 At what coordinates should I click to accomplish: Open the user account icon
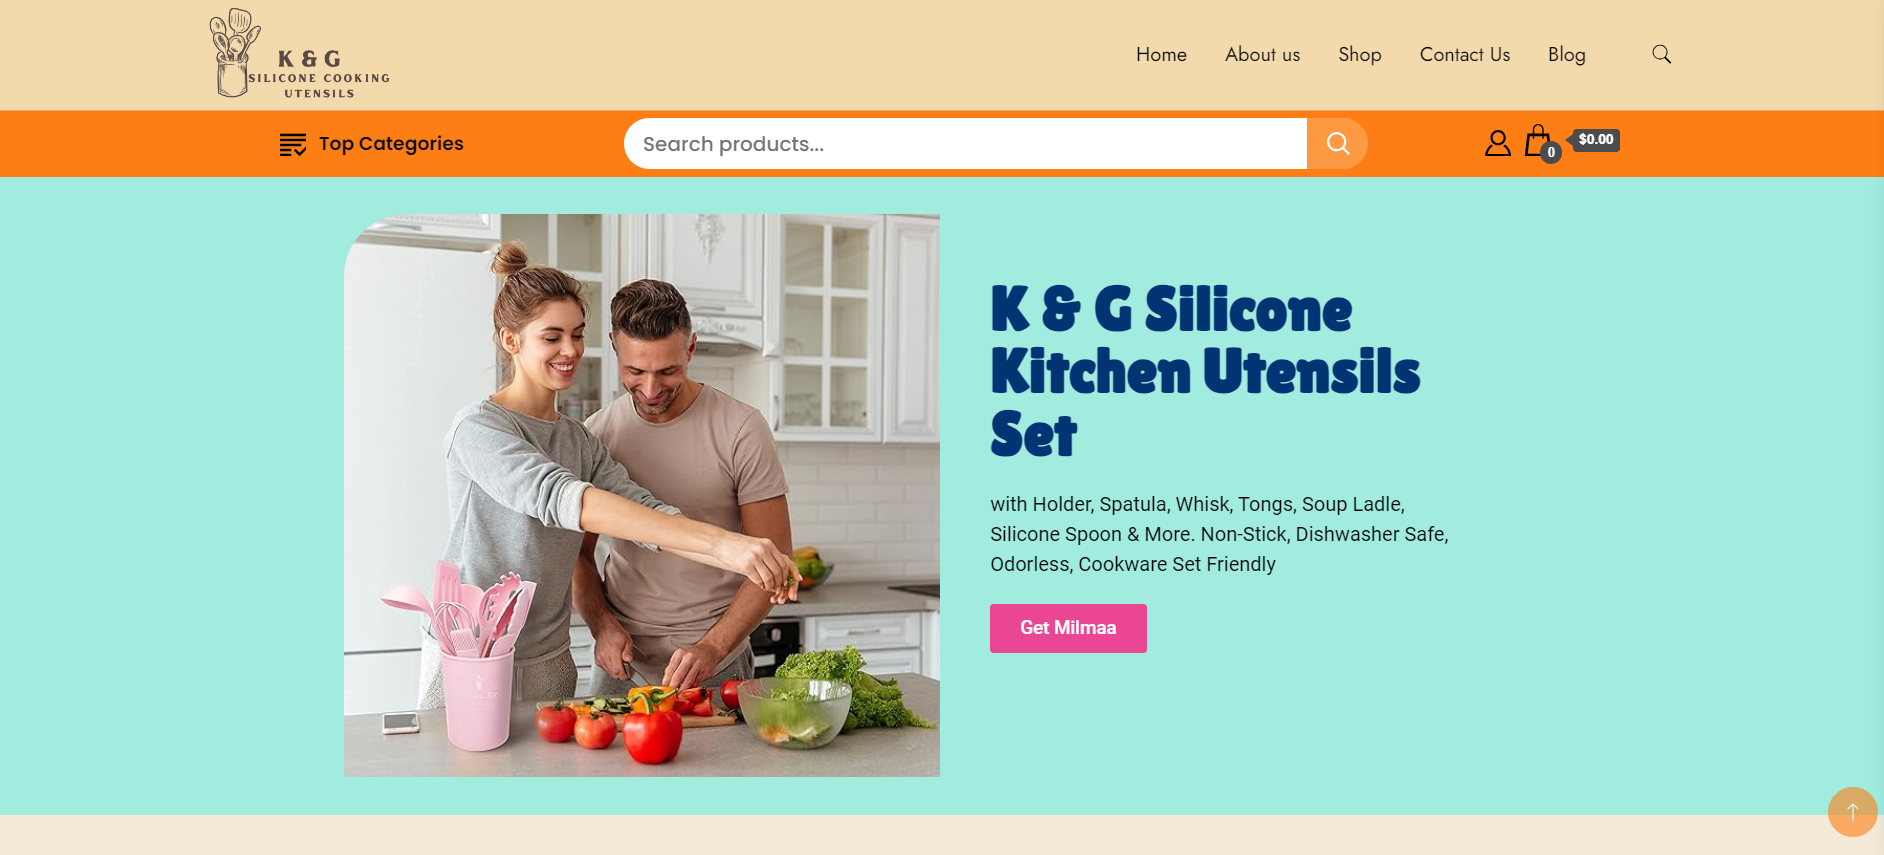coord(1497,143)
